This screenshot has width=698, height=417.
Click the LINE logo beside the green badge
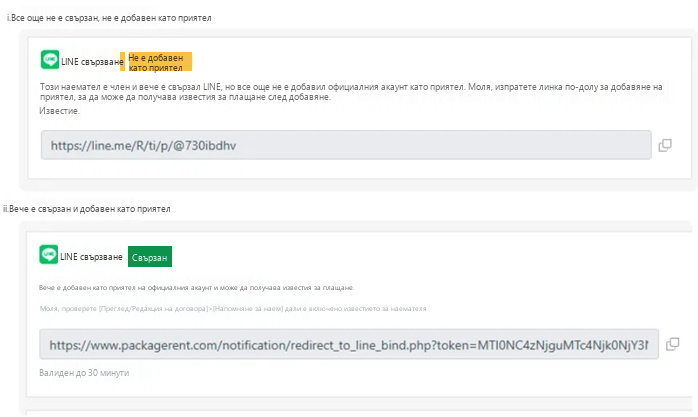49,255
